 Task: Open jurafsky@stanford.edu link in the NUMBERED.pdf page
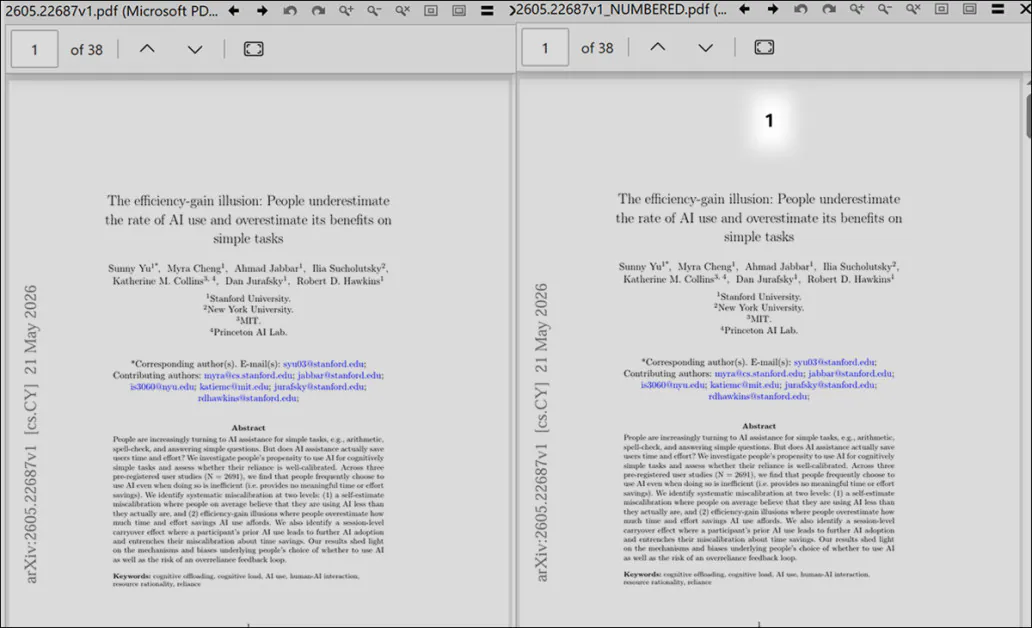click(830, 384)
